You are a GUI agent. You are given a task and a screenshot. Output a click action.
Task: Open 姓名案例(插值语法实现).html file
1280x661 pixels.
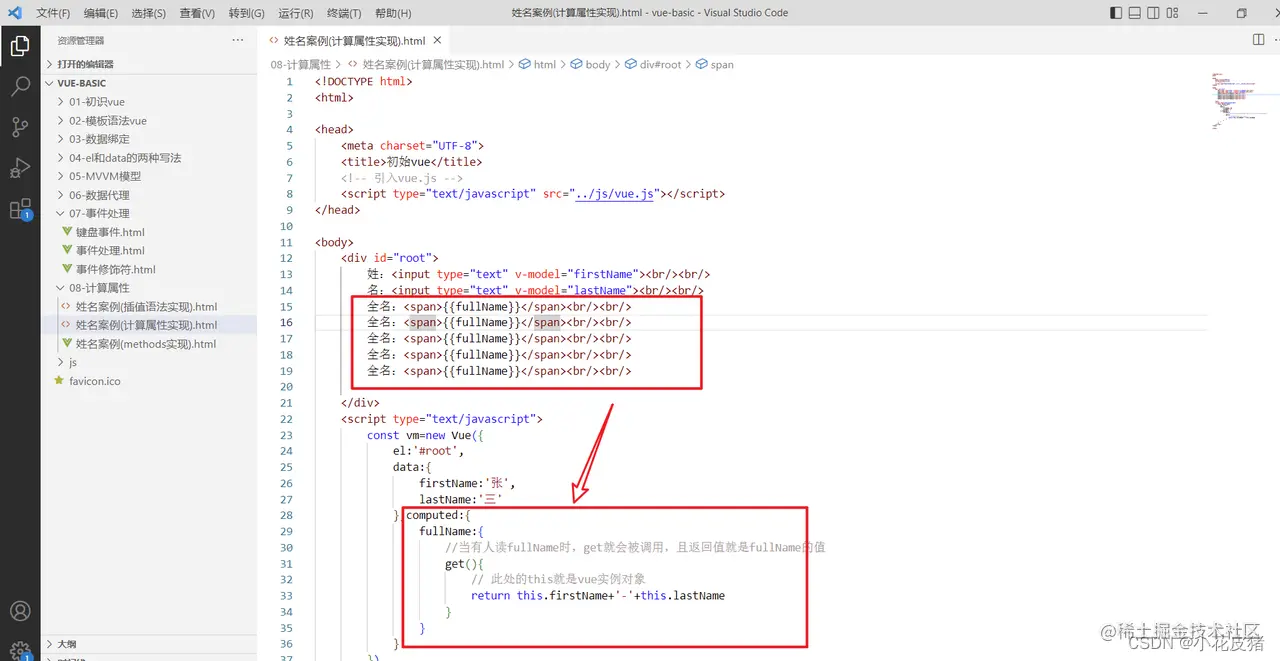[x=149, y=307]
